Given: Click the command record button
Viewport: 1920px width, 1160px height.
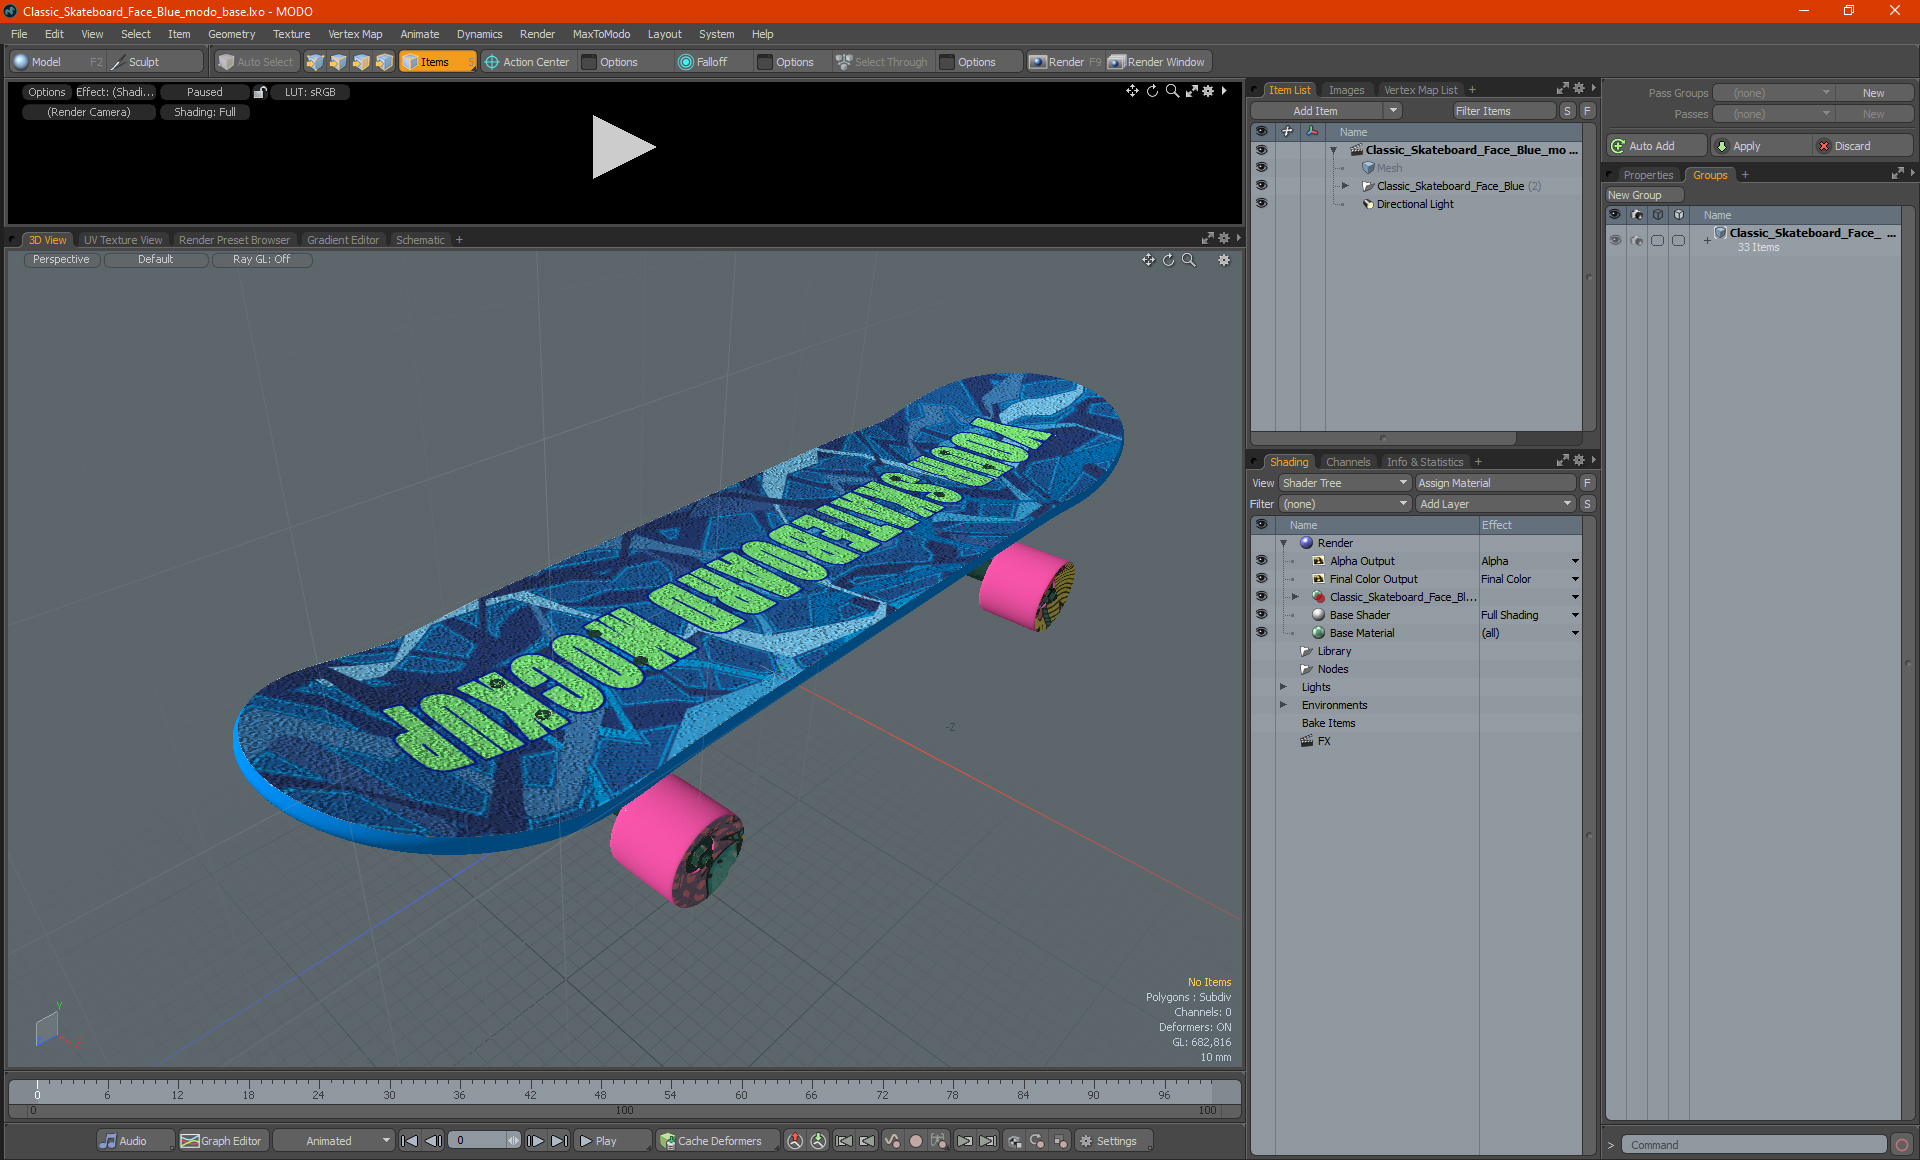Looking at the screenshot, I should (1902, 1145).
